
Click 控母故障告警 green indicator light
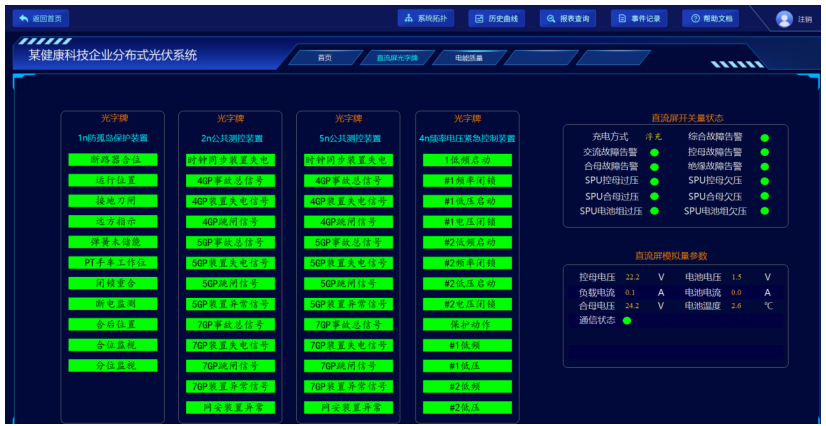(x=764, y=153)
